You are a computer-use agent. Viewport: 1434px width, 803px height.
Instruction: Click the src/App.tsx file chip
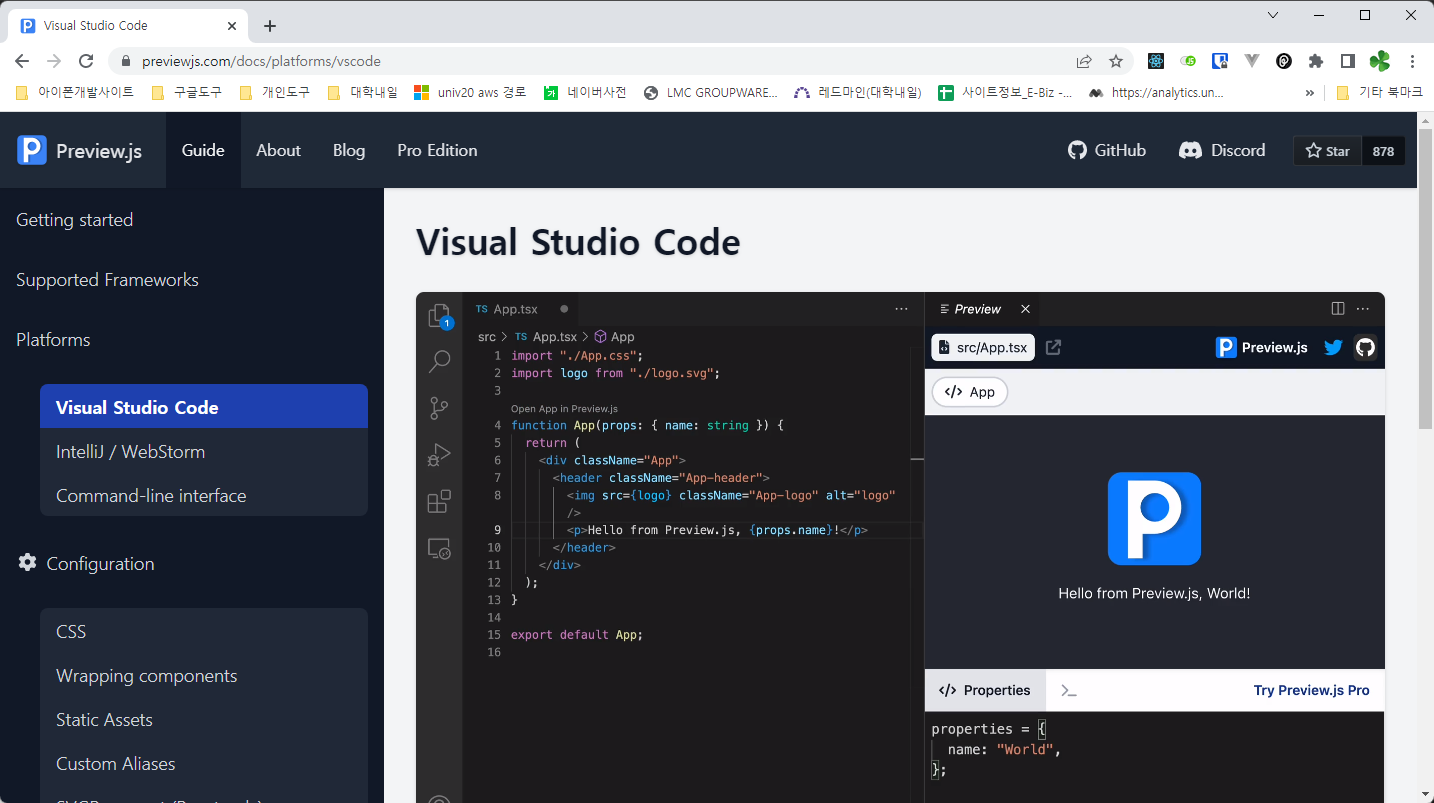coord(983,347)
